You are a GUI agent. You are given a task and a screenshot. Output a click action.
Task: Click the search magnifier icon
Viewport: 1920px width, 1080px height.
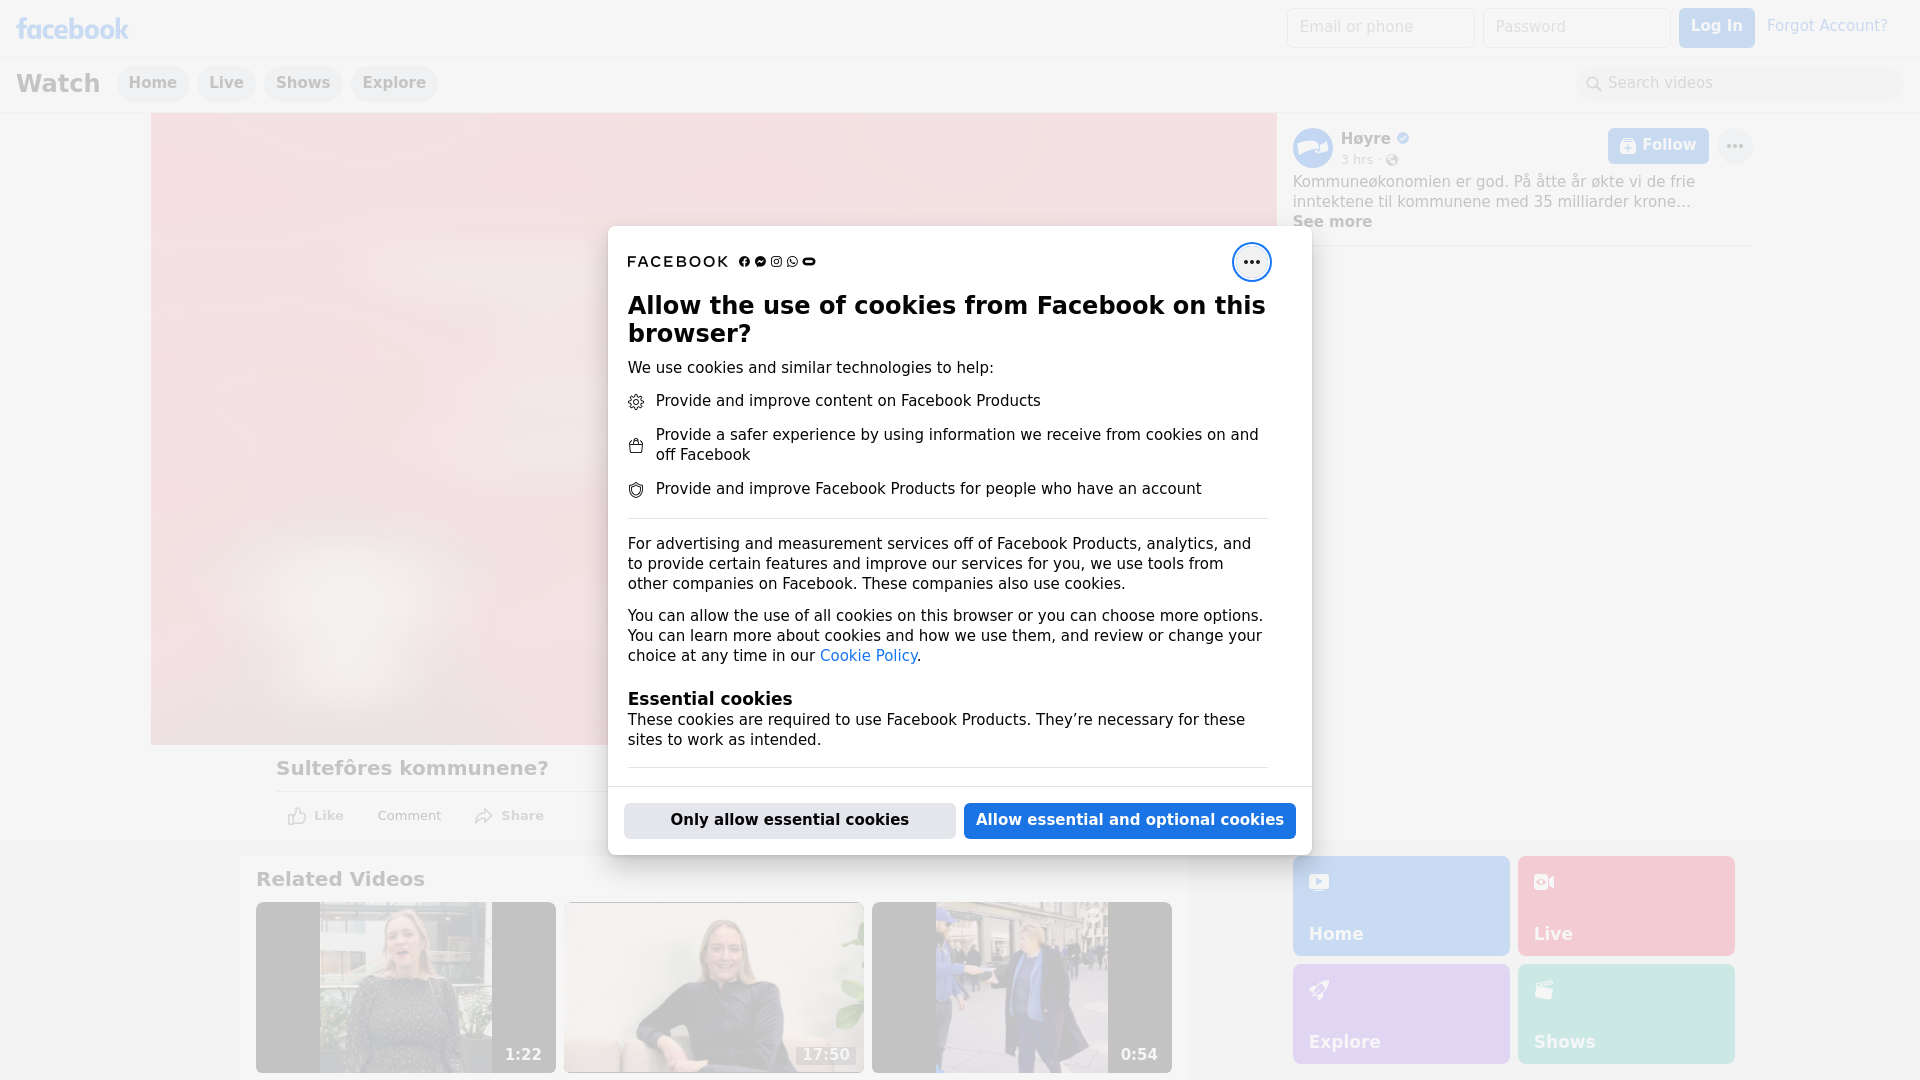pos(1594,84)
